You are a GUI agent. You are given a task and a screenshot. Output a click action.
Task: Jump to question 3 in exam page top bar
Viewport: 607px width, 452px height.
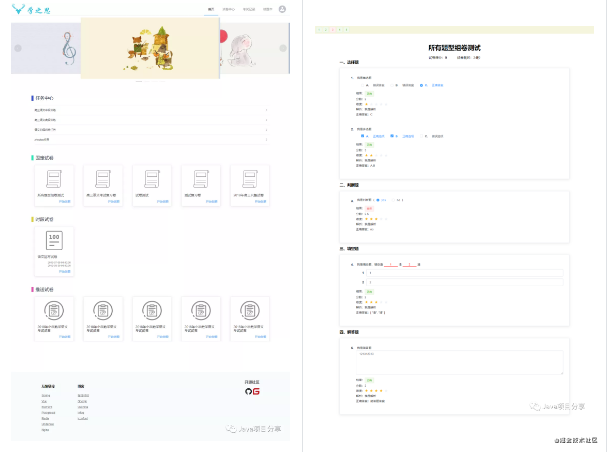coord(333,30)
